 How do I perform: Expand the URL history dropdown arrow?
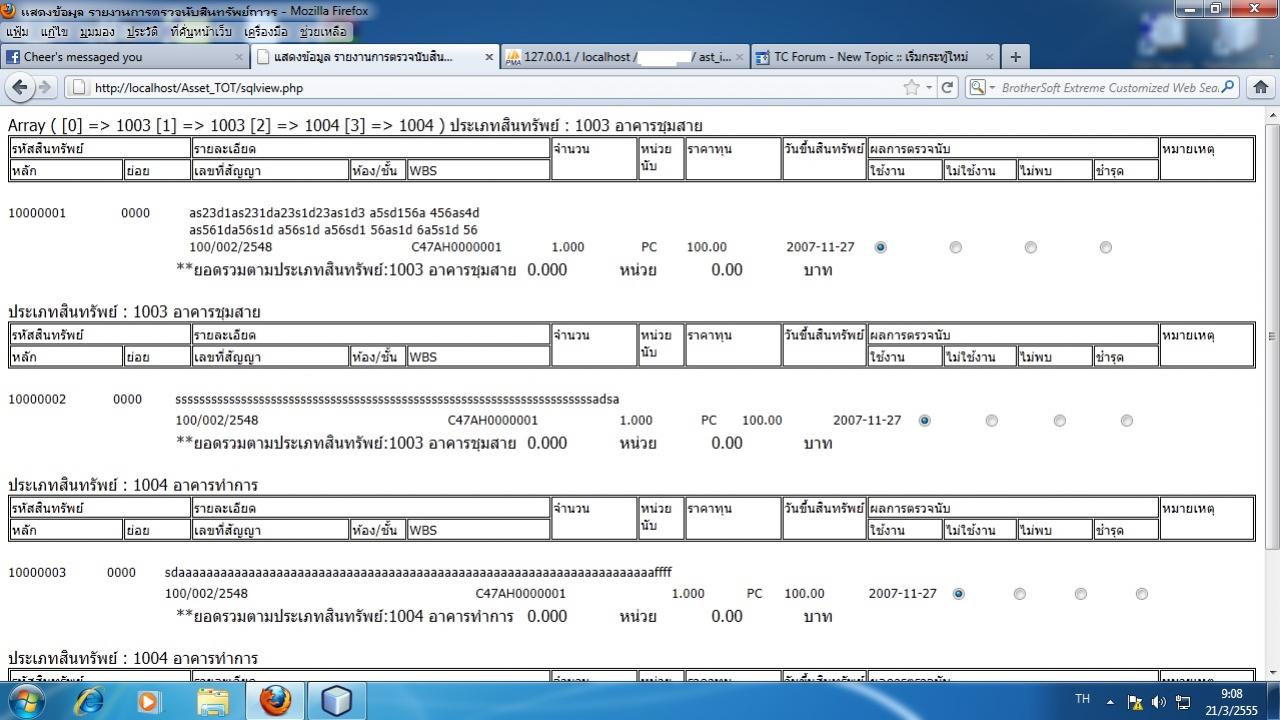pos(930,87)
